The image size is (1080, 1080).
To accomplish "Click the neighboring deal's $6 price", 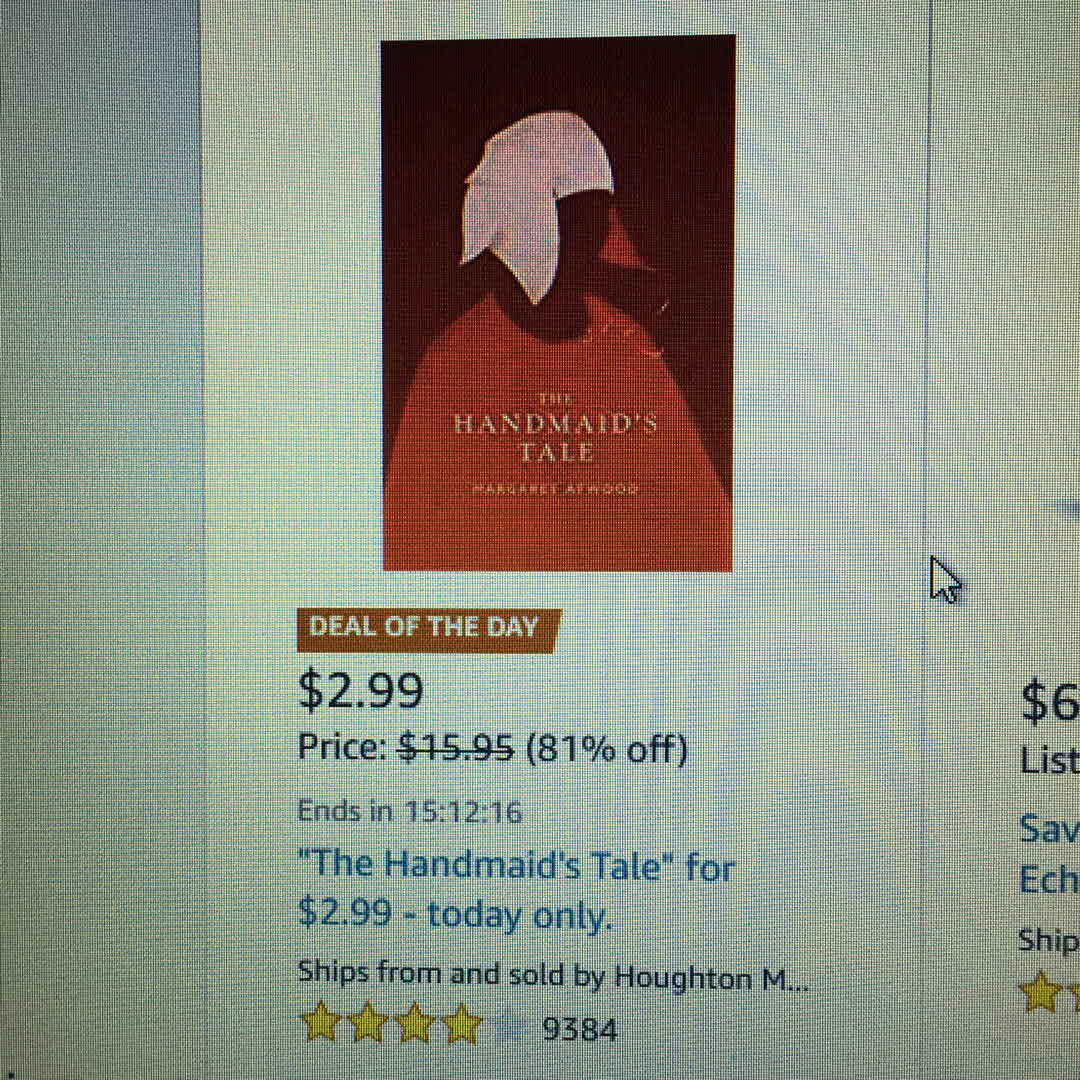I will [1050, 701].
